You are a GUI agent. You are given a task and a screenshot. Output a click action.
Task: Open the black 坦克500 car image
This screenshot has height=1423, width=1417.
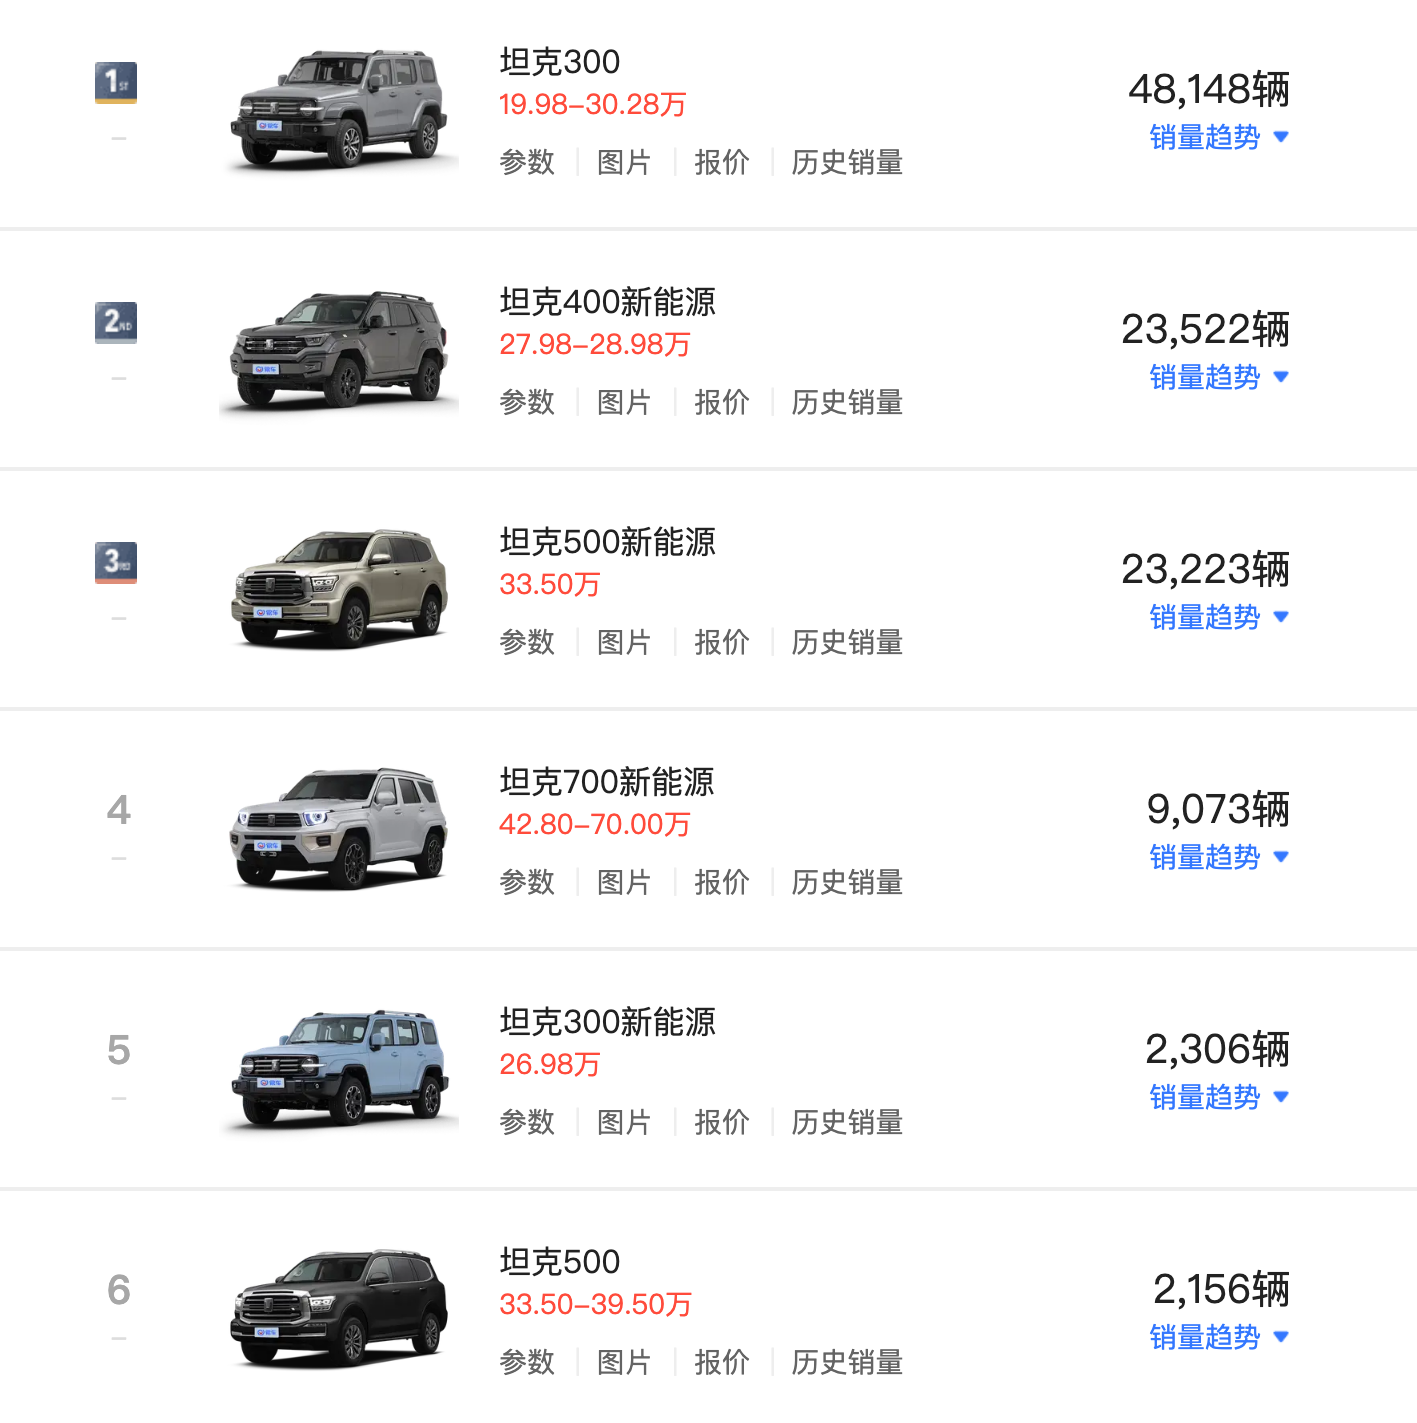(x=340, y=1308)
